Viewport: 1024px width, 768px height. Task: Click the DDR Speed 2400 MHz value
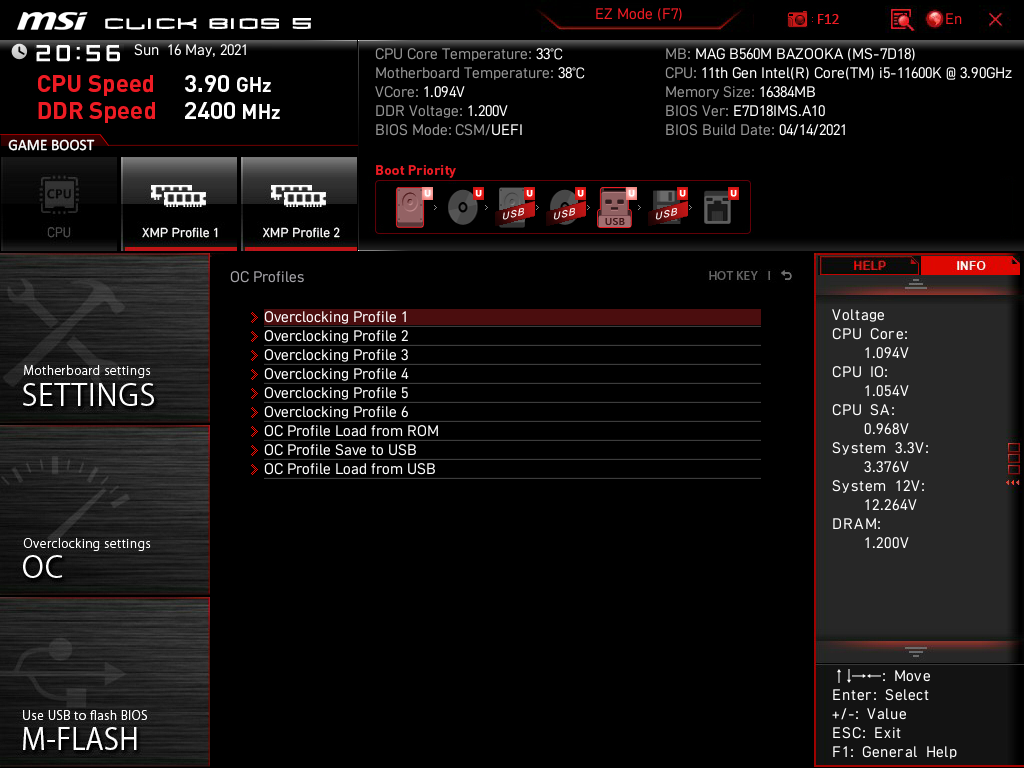[x=232, y=111]
